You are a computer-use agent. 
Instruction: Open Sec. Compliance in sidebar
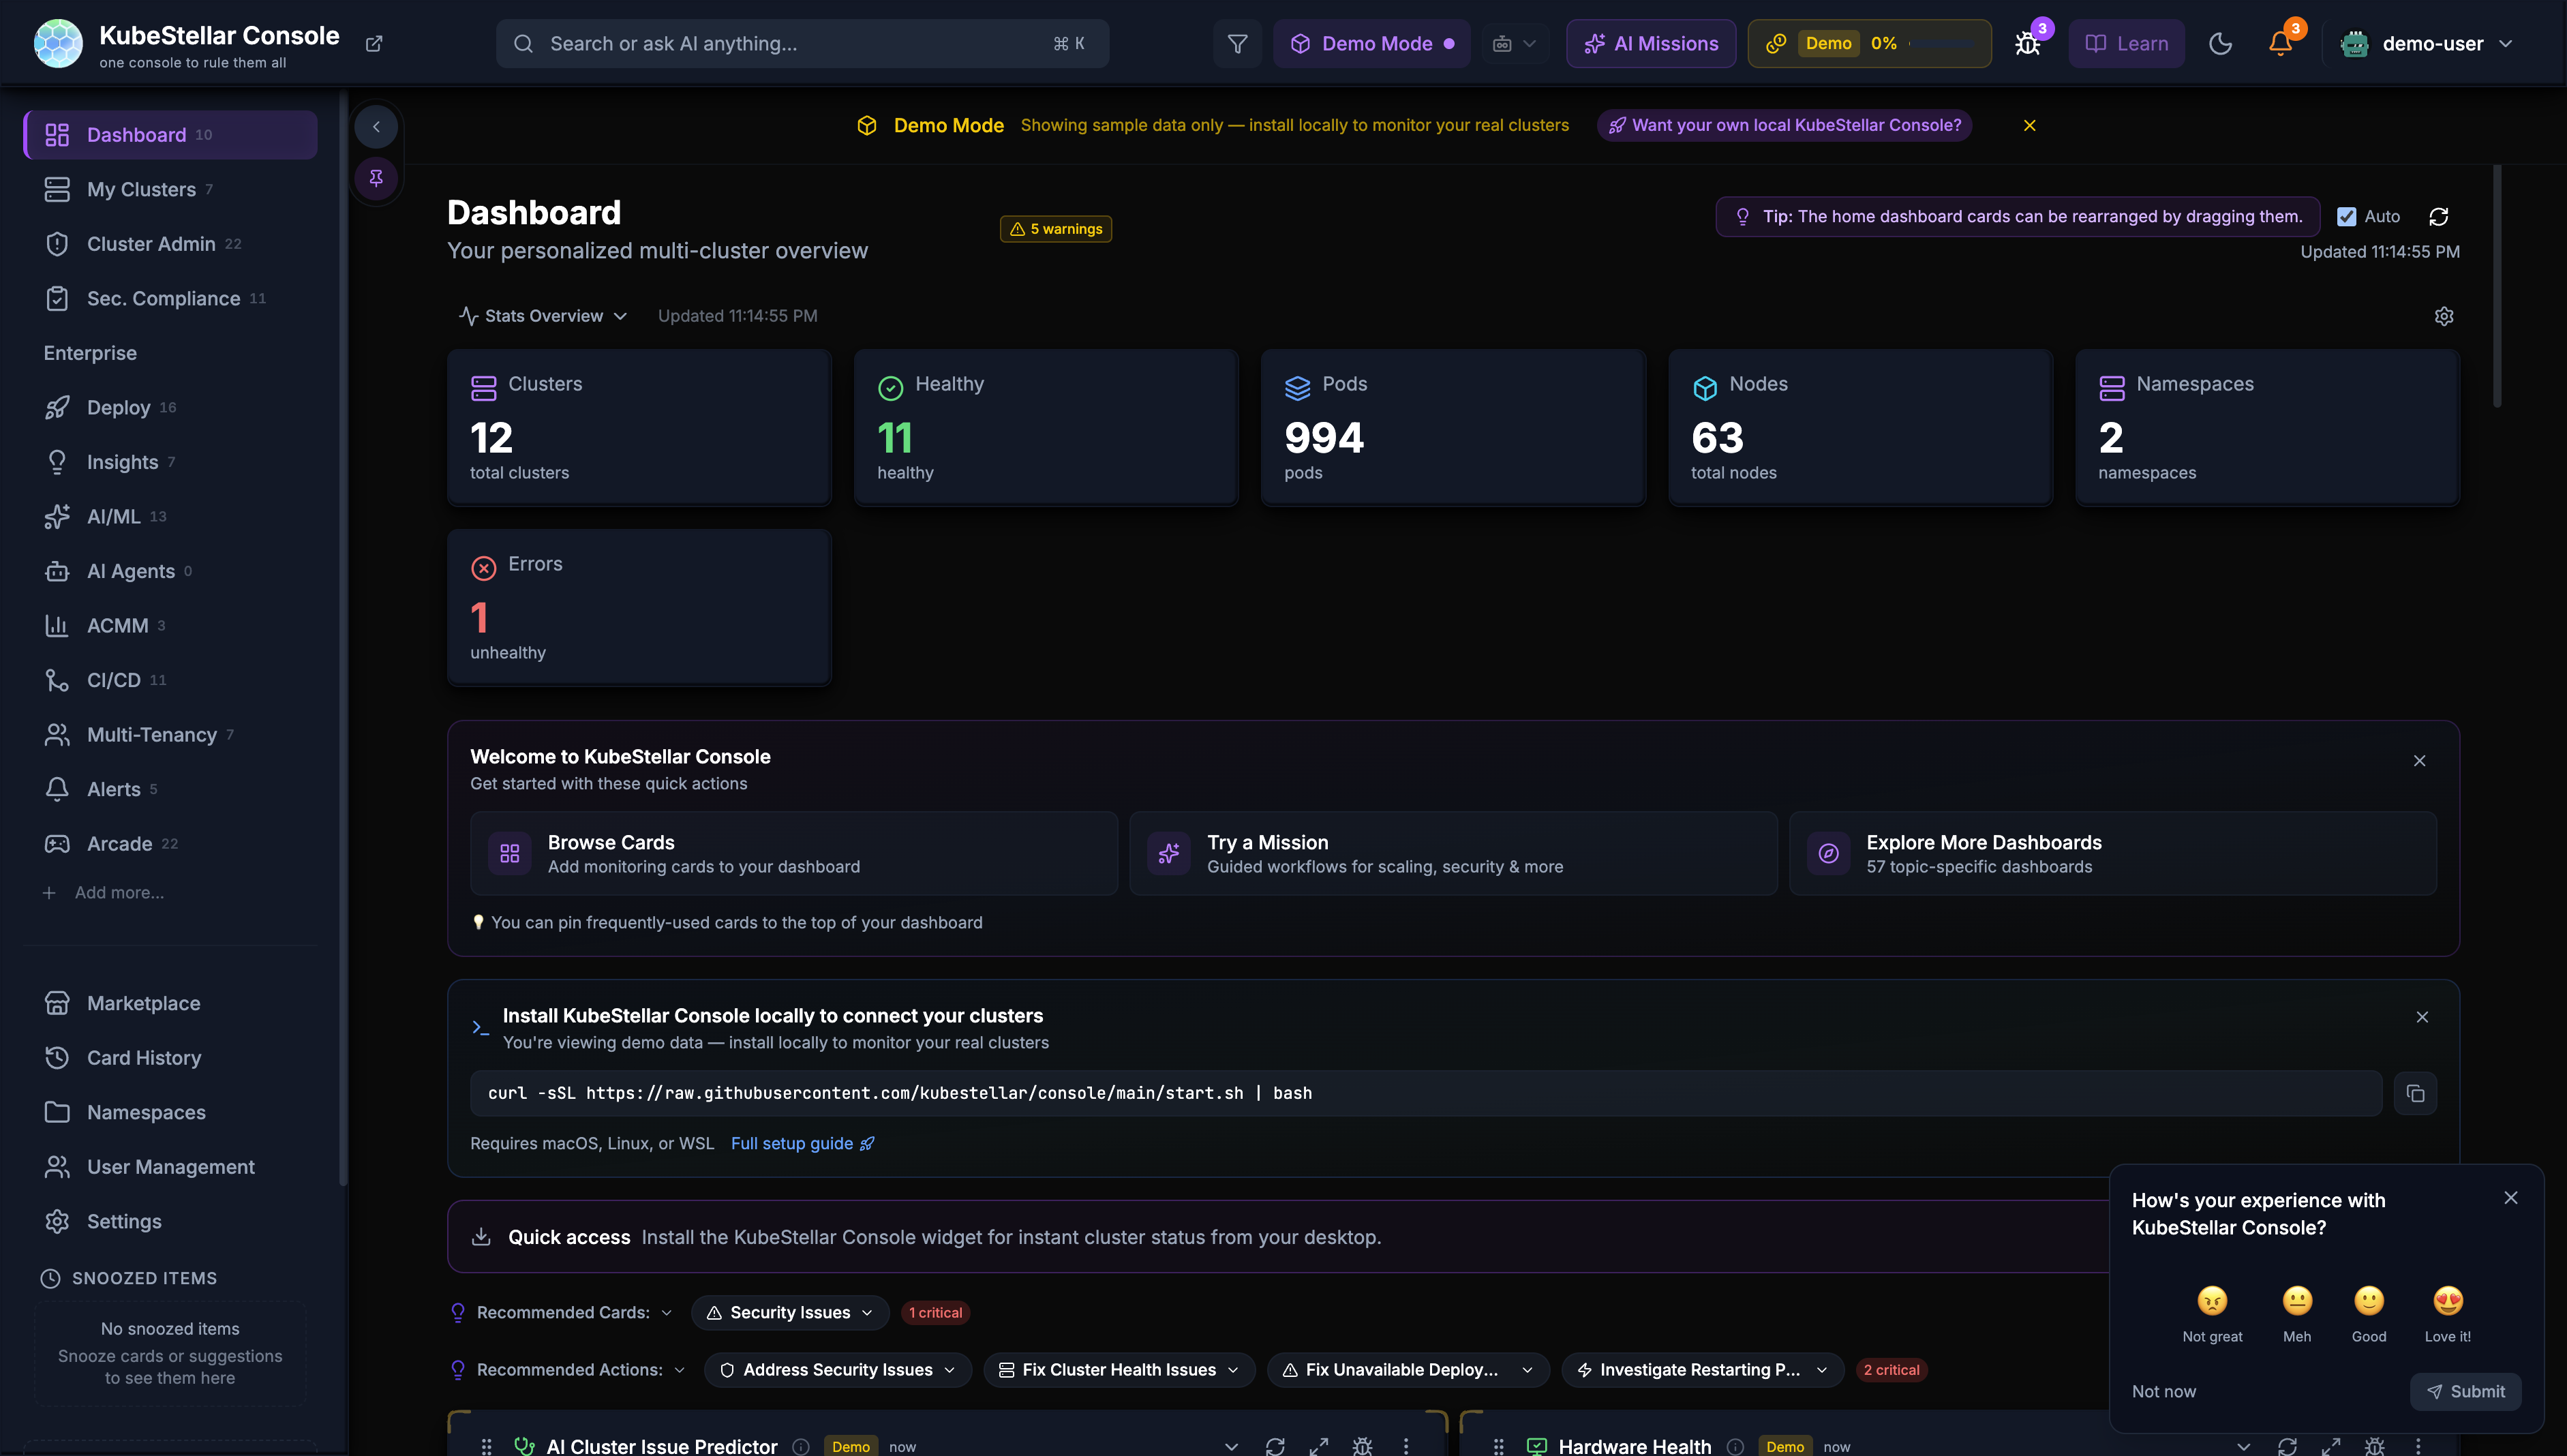170,299
